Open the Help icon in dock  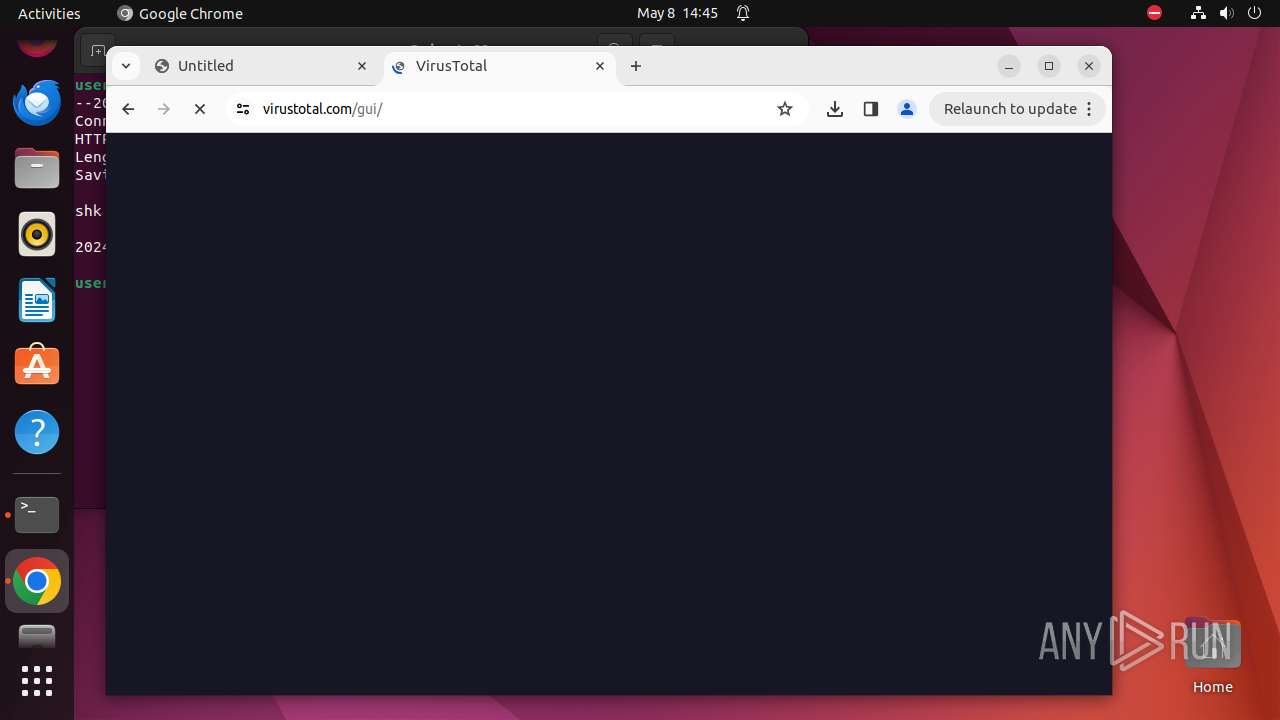tap(37, 432)
